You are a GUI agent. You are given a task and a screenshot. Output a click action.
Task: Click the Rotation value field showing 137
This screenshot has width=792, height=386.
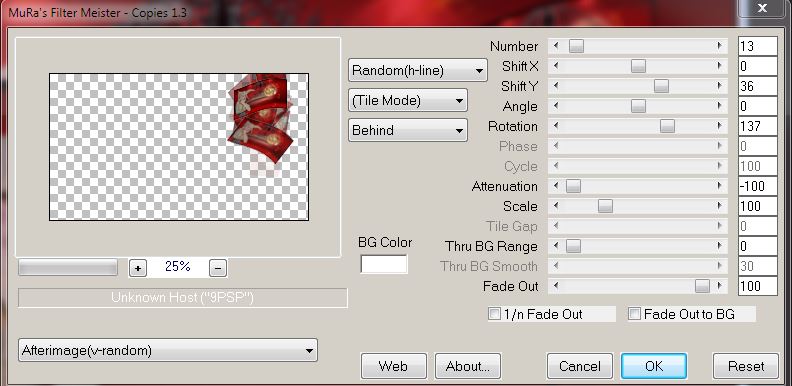758,126
